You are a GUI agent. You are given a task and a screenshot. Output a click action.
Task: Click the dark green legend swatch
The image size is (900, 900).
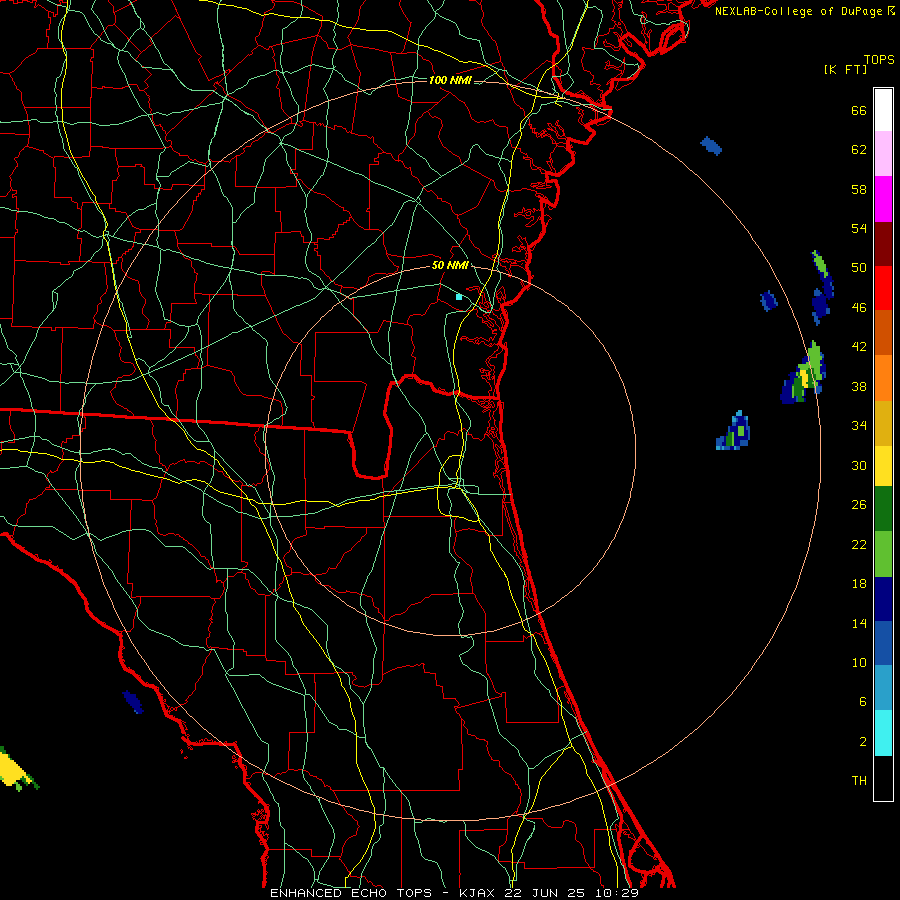pyautogui.click(x=883, y=509)
